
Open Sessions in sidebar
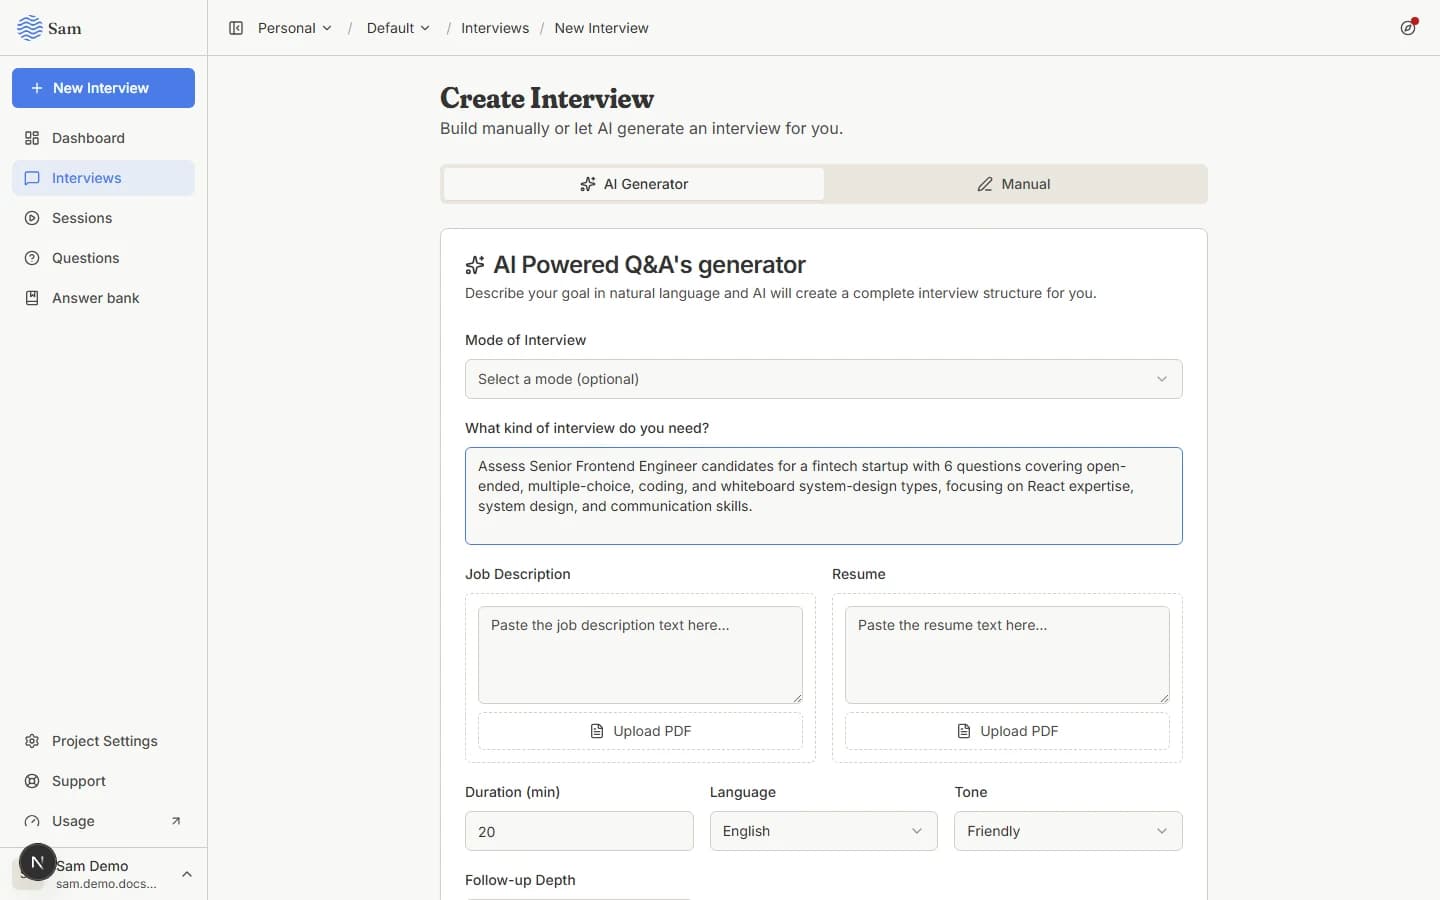coord(103,218)
